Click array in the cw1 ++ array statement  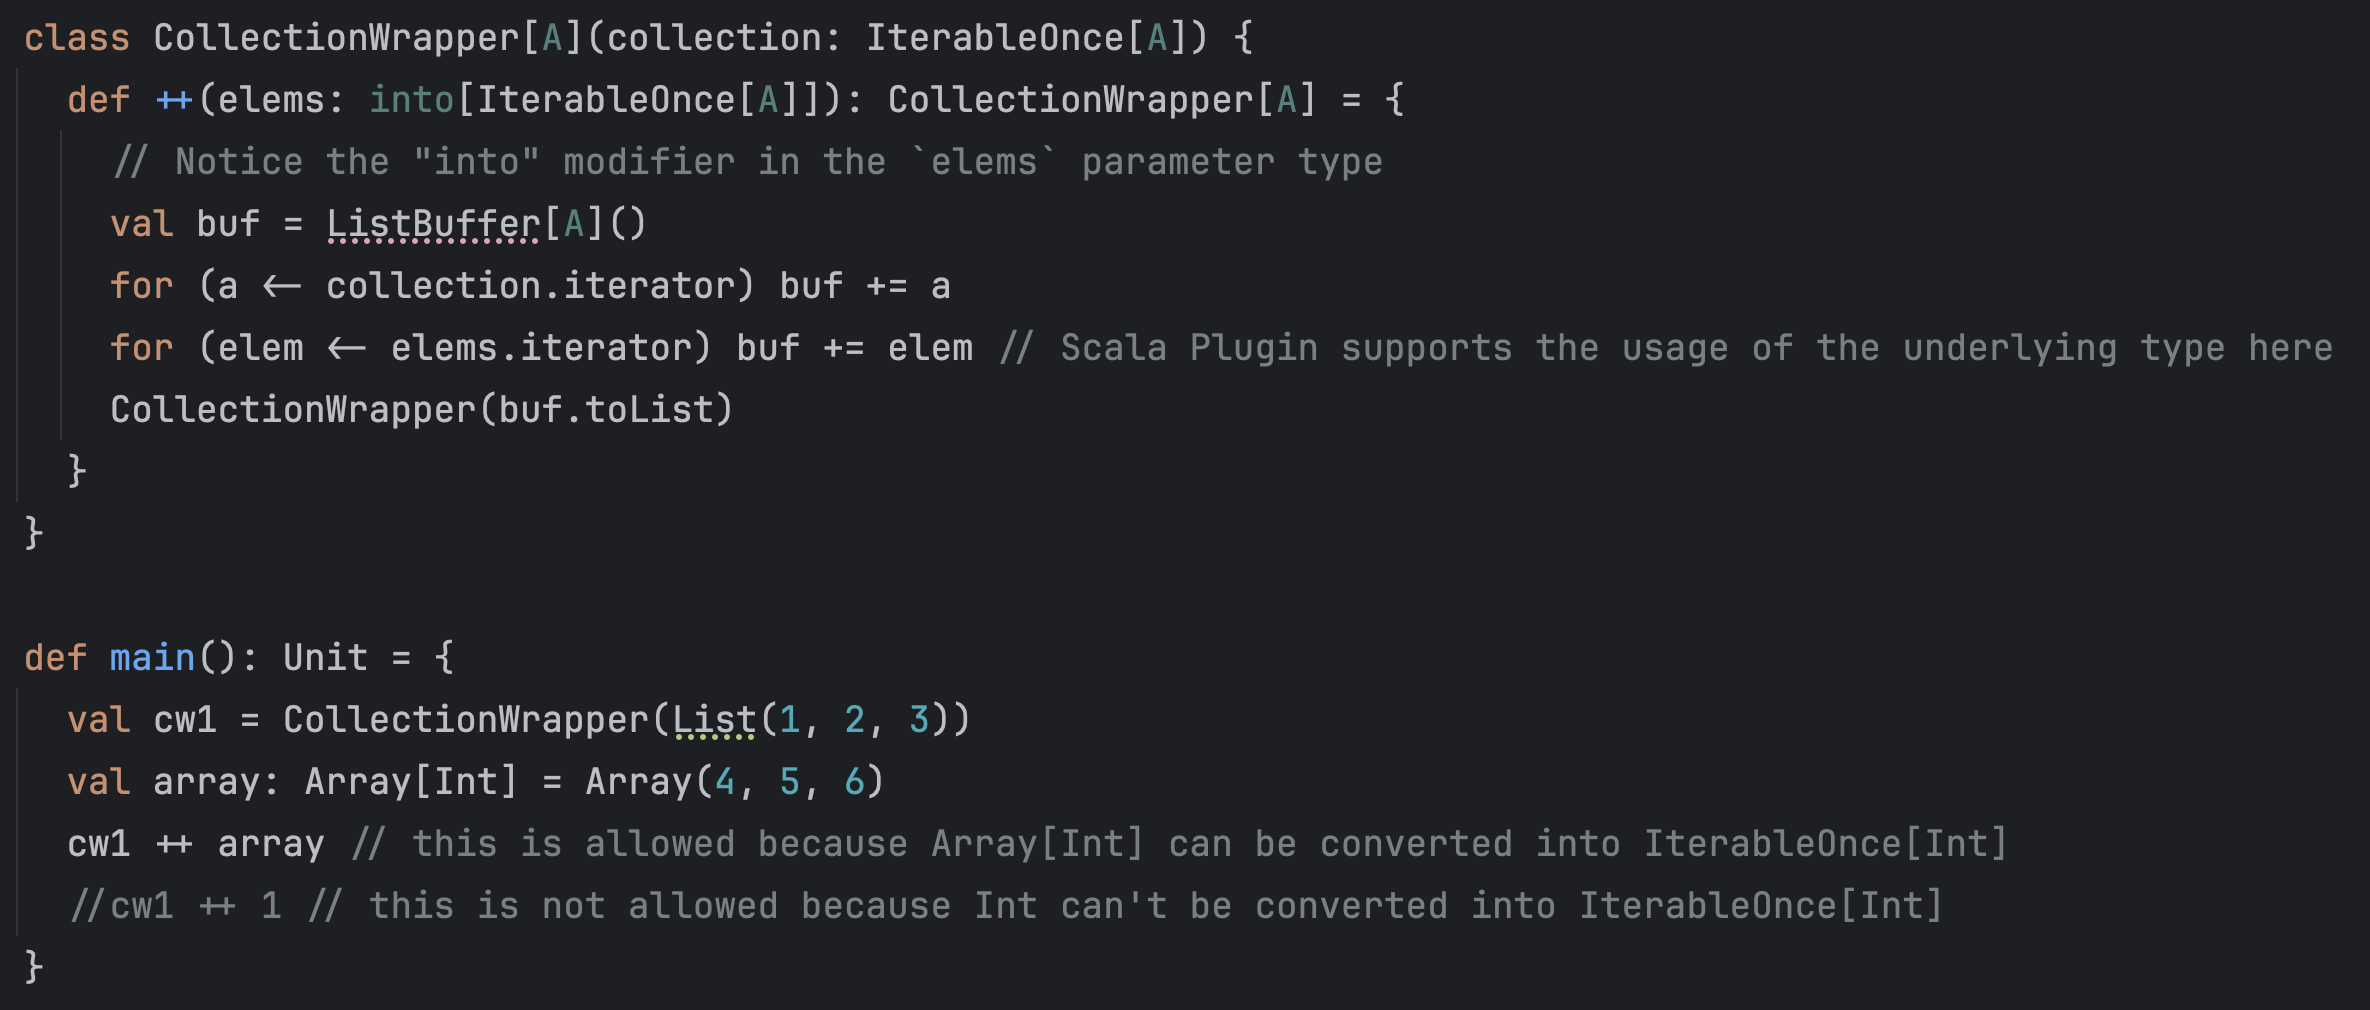coord(271,844)
